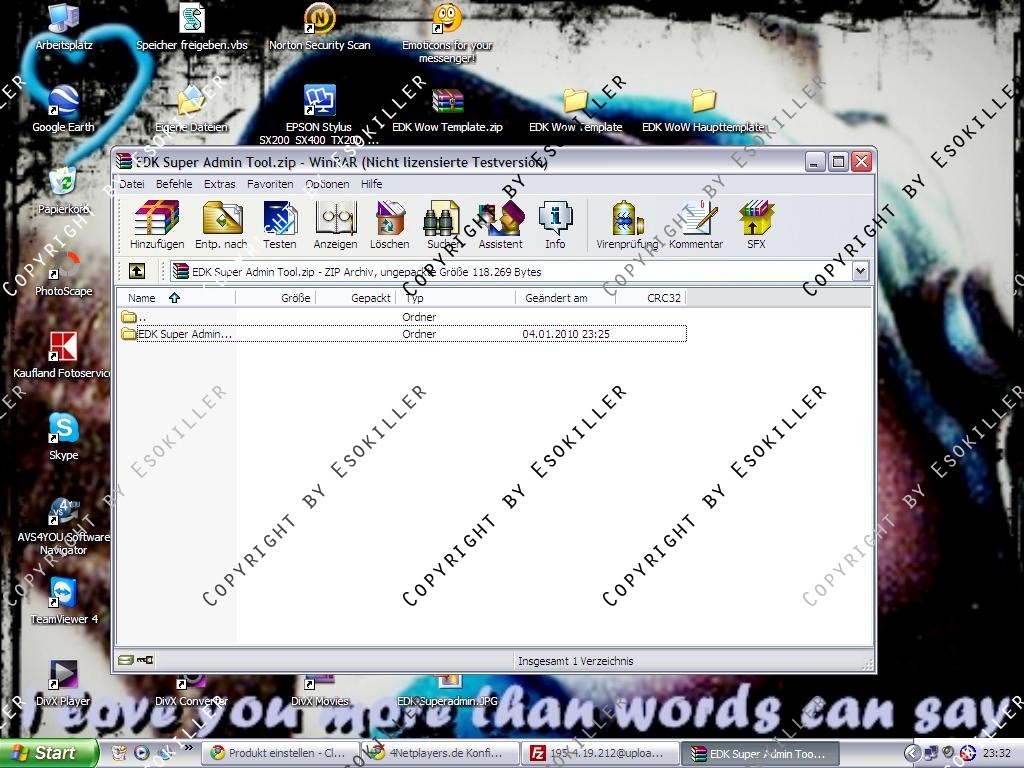The image size is (1024, 768).
Task: Click the SFX archive icon
Action: [756, 225]
